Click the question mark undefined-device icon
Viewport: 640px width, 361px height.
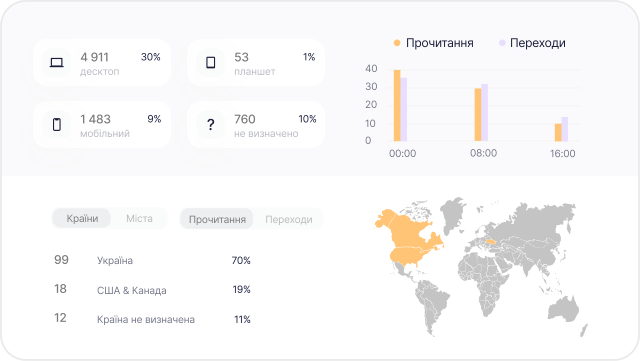211,124
